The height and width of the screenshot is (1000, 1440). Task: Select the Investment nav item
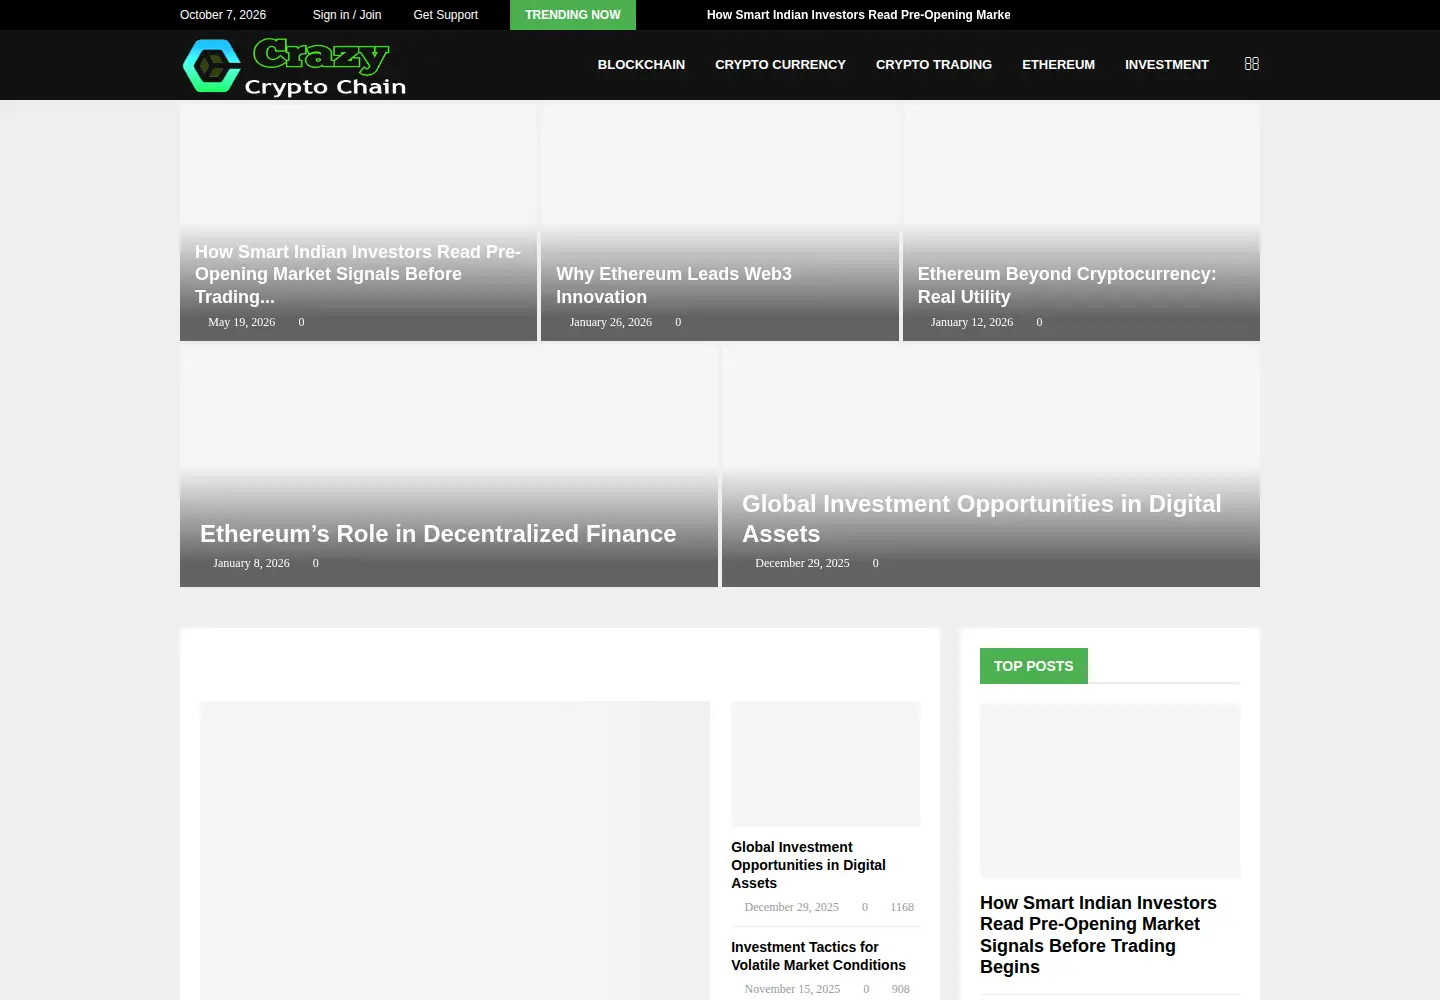(x=1166, y=65)
